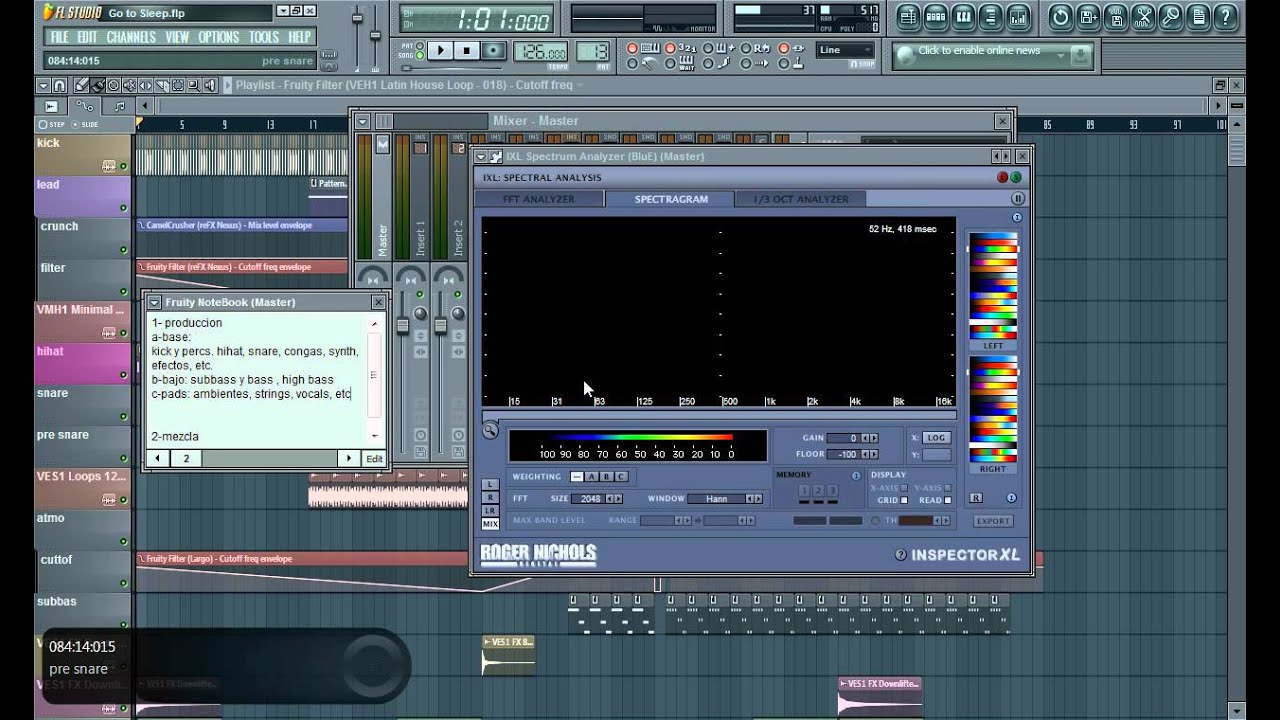The height and width of the screenshot is (720, 1280).
Task: Toggle the recording countdown 321 switch
Action: coord(670,48)
